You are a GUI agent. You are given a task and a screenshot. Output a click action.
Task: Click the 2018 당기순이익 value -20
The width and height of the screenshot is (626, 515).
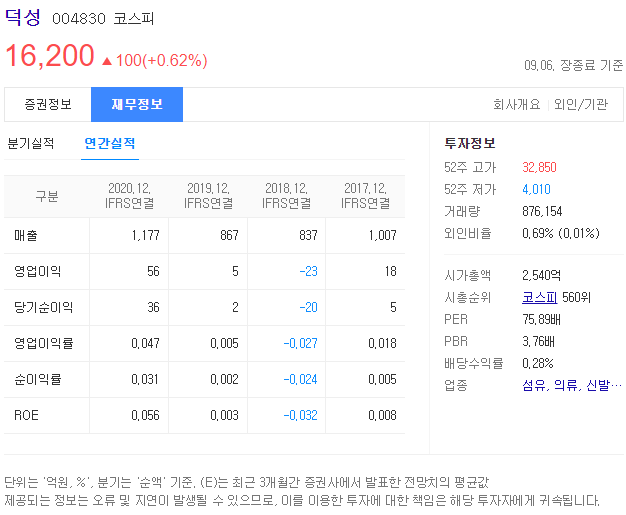(x=309, y=307)
